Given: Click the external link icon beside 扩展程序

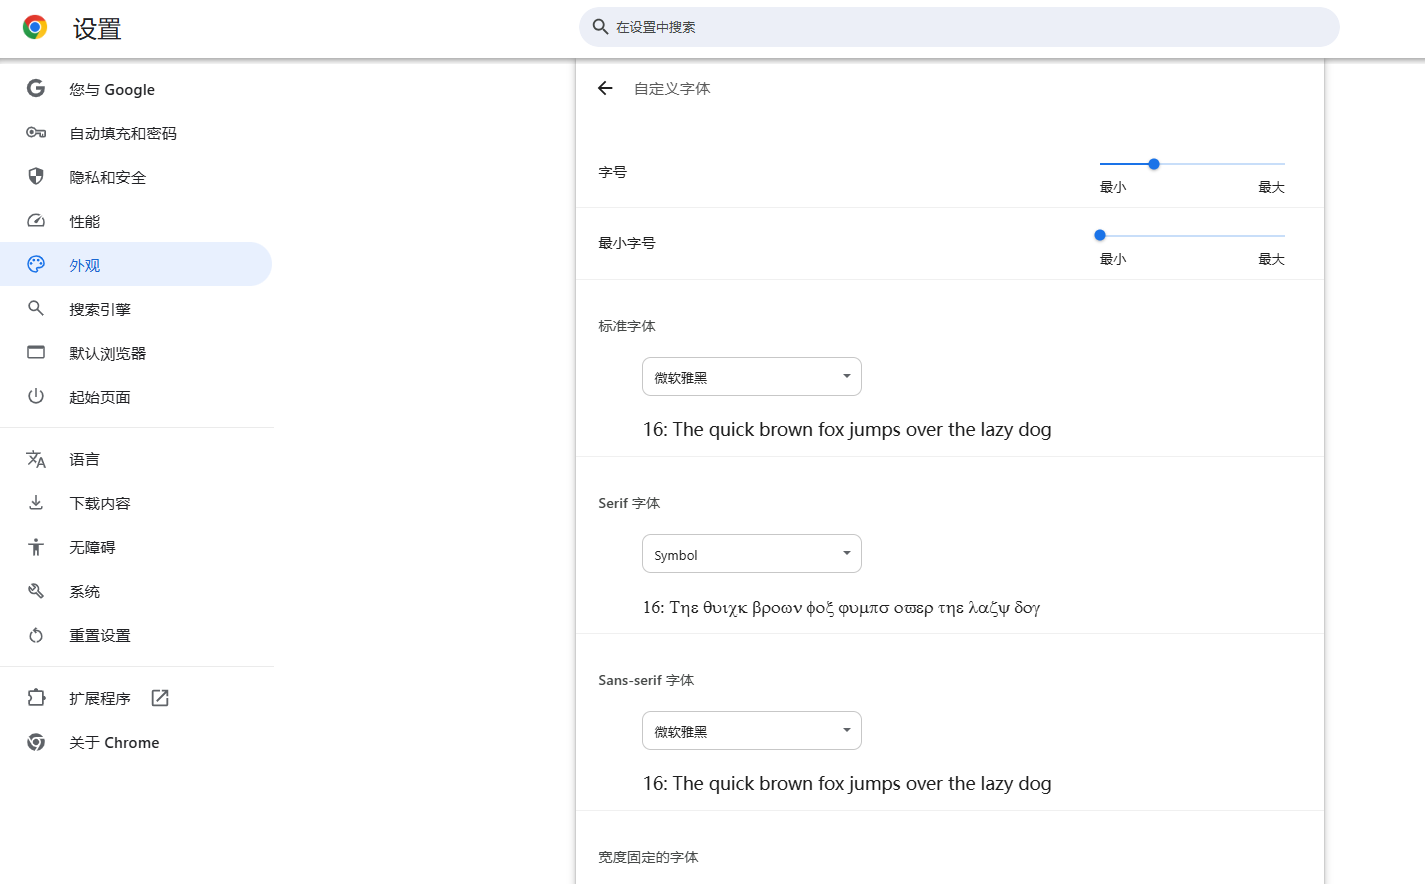Looking at the screenshot, I should 160,698.
